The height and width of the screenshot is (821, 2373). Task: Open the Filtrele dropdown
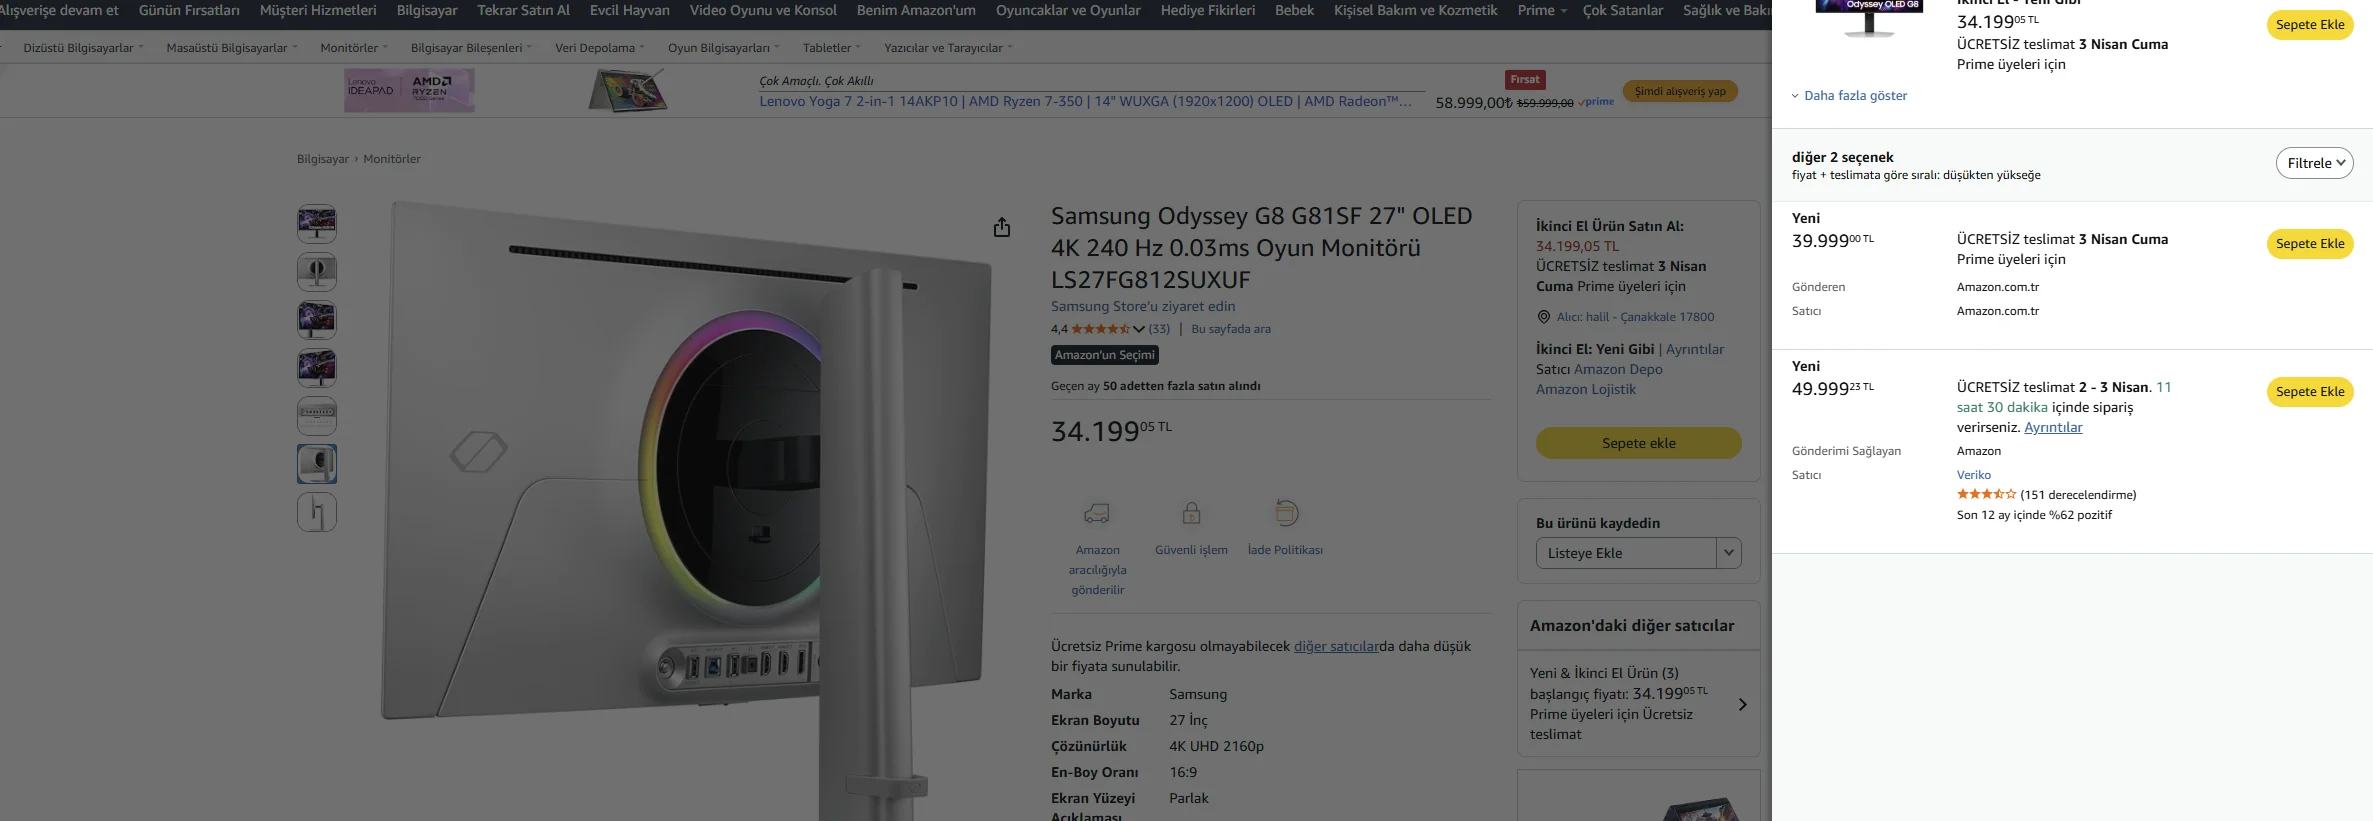[2314, 163]
